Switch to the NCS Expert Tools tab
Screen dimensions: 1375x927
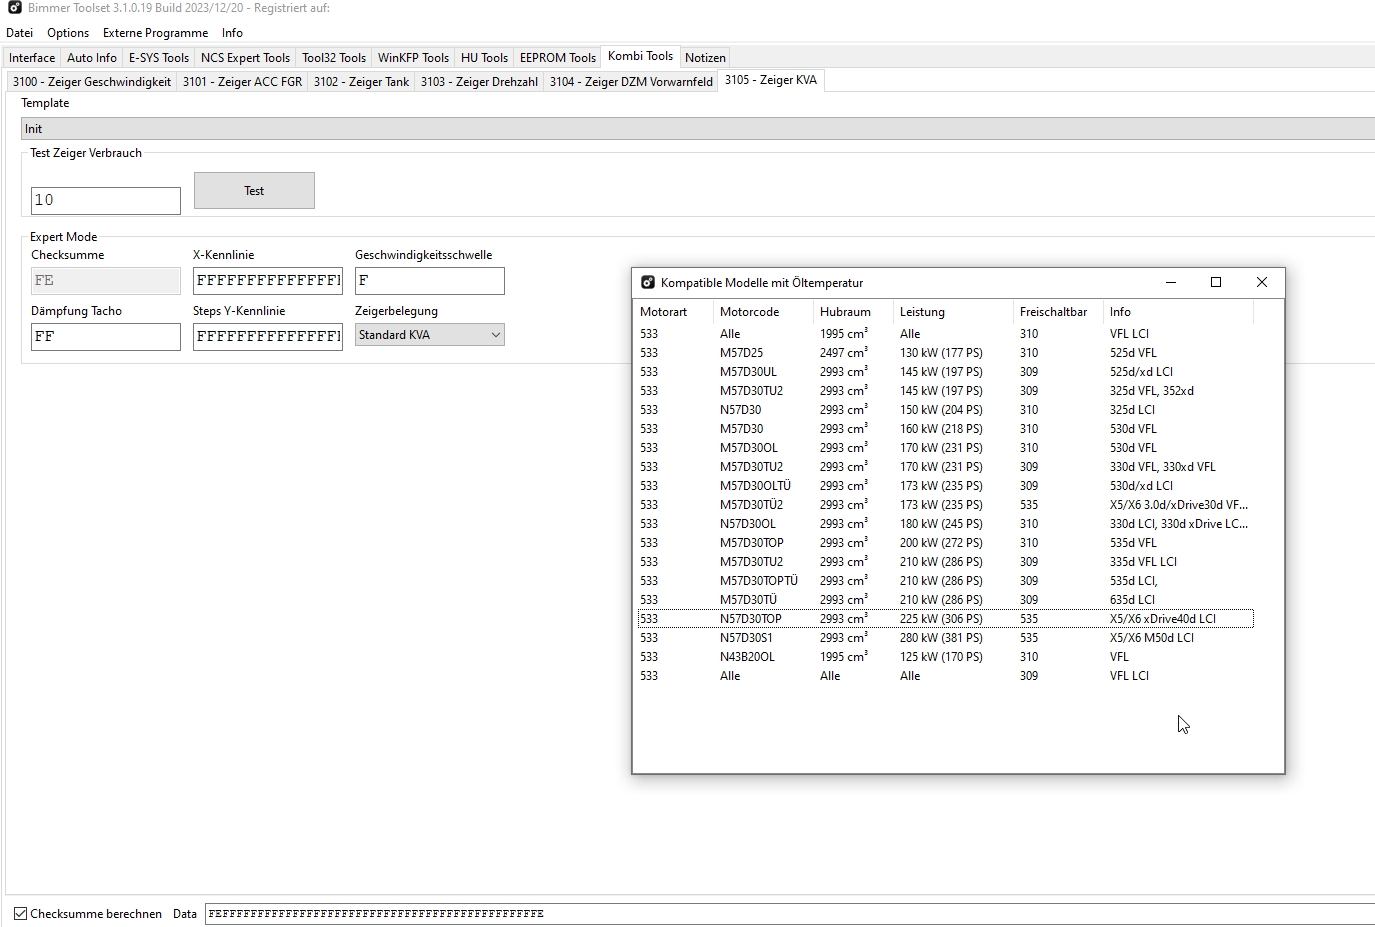point(245,58)
